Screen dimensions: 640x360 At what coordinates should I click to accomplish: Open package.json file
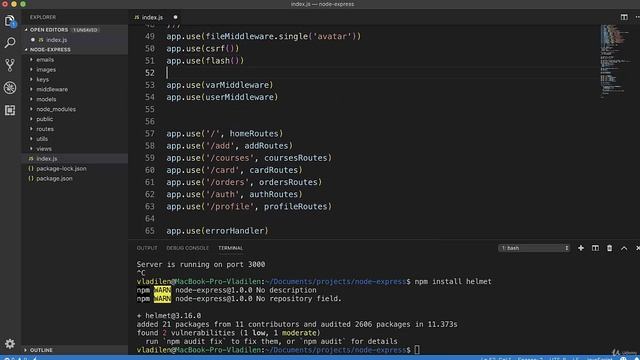tap(75, 178)
